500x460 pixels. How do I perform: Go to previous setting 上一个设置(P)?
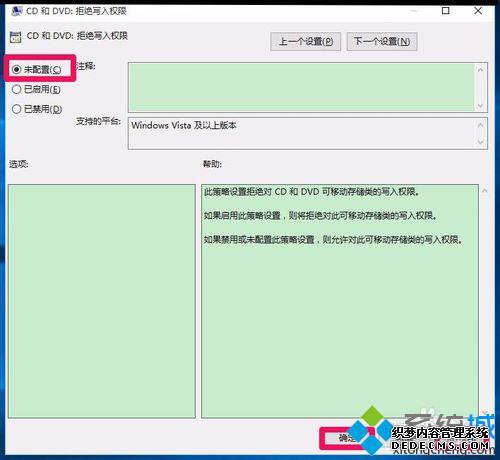tap(305, 41)
